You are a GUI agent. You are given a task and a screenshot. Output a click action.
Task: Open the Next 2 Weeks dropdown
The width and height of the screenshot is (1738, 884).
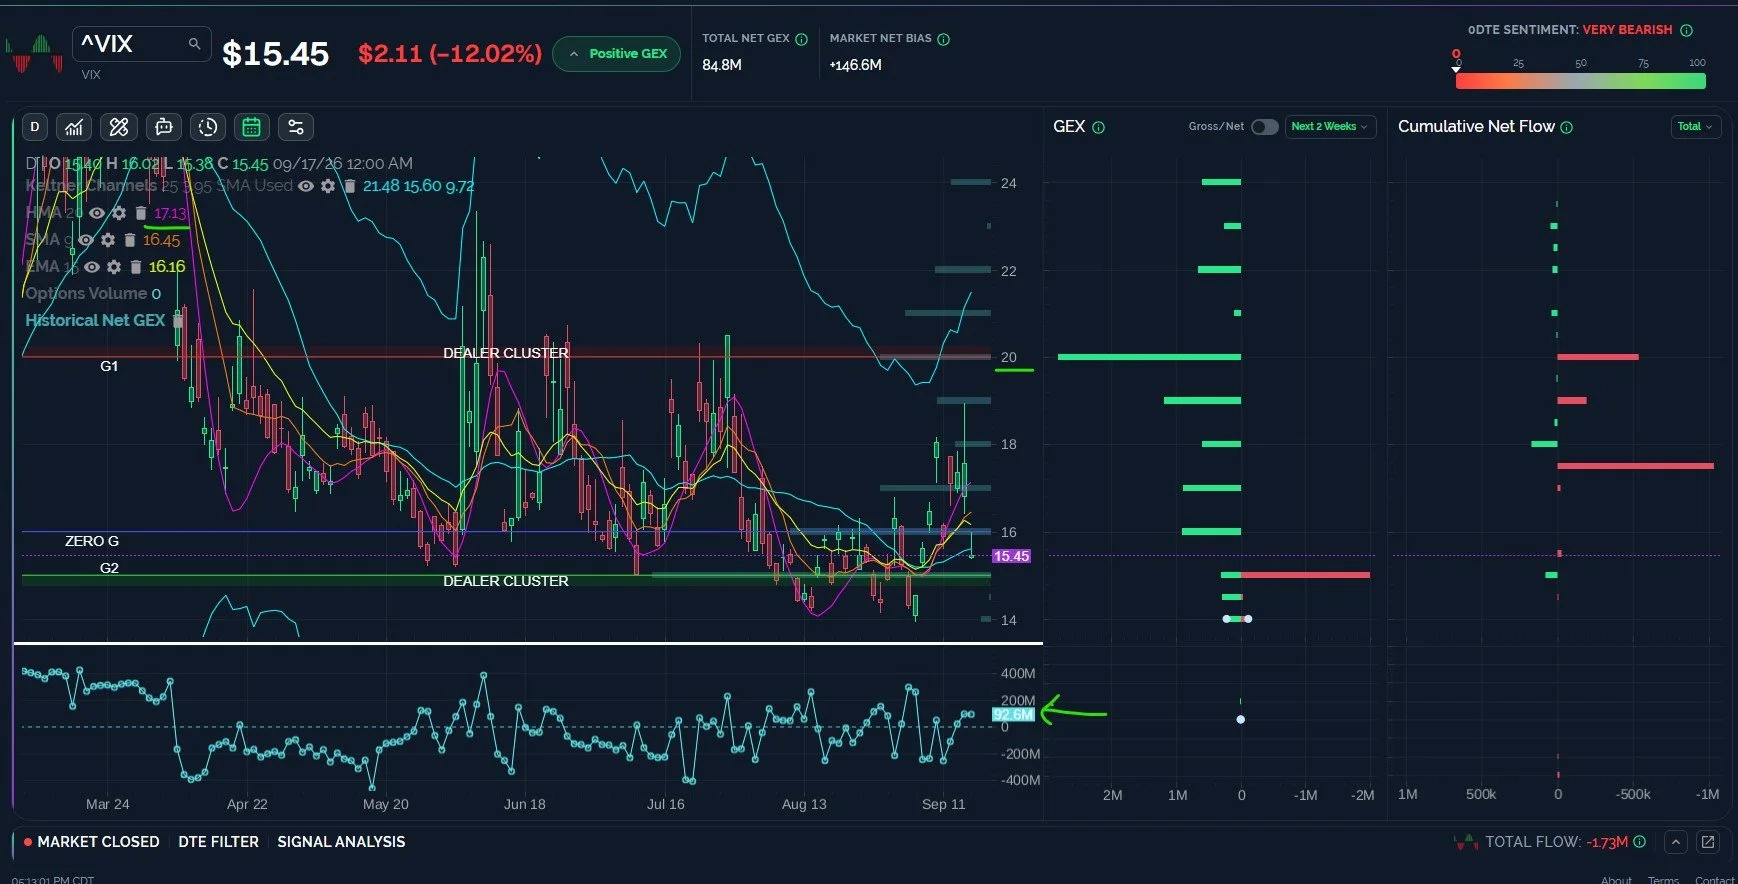[x=1330, y=127]
